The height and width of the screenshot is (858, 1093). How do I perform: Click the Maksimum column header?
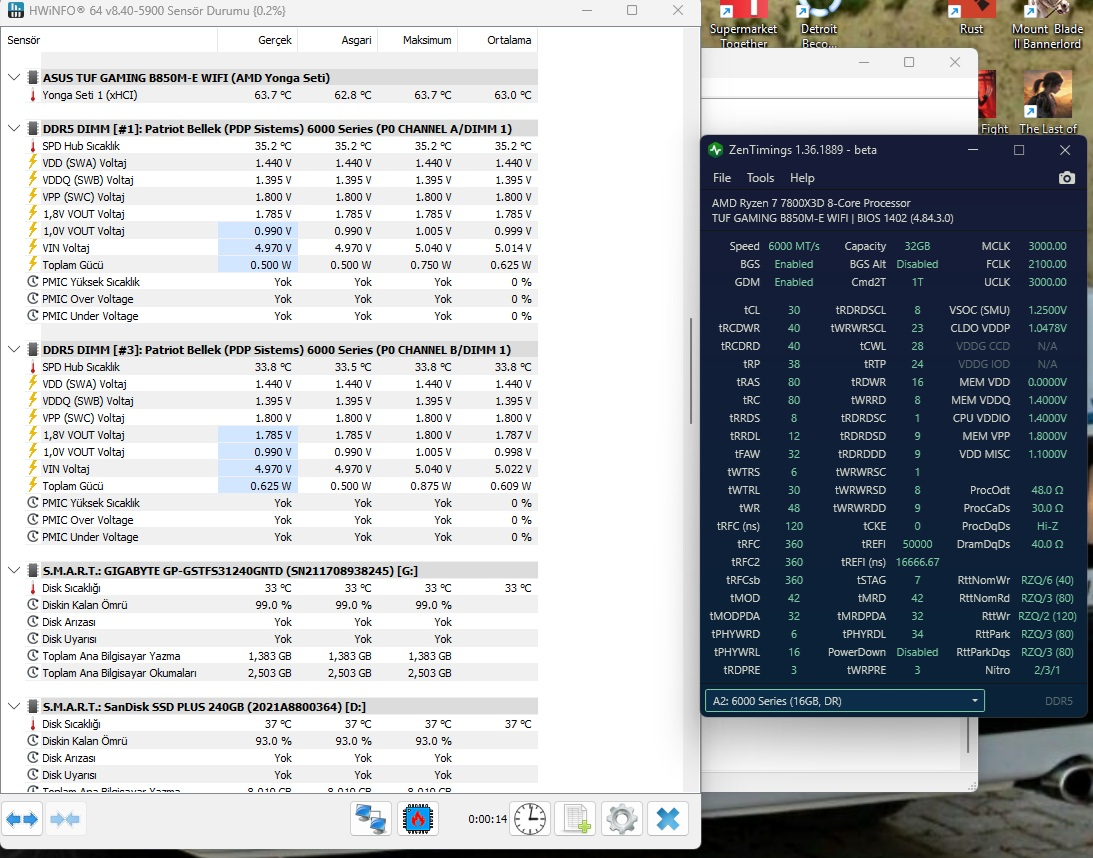[x=418, y=40]
